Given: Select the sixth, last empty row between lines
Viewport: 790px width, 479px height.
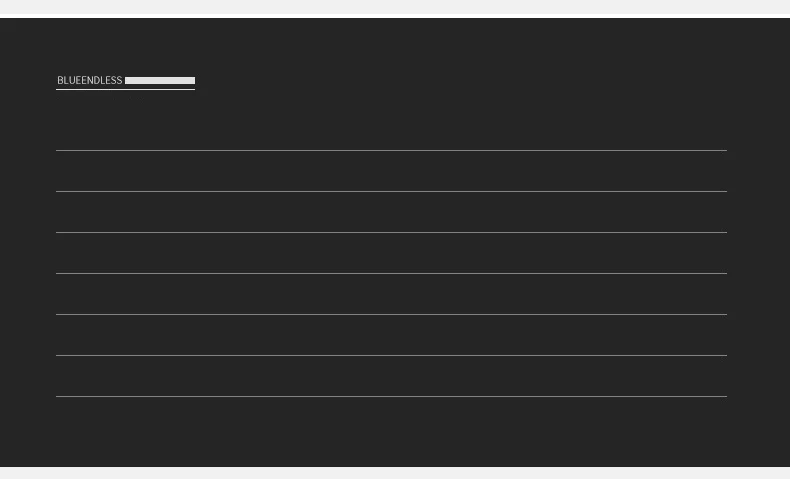Looking at the screenshot, I should [x=391, y=376].
